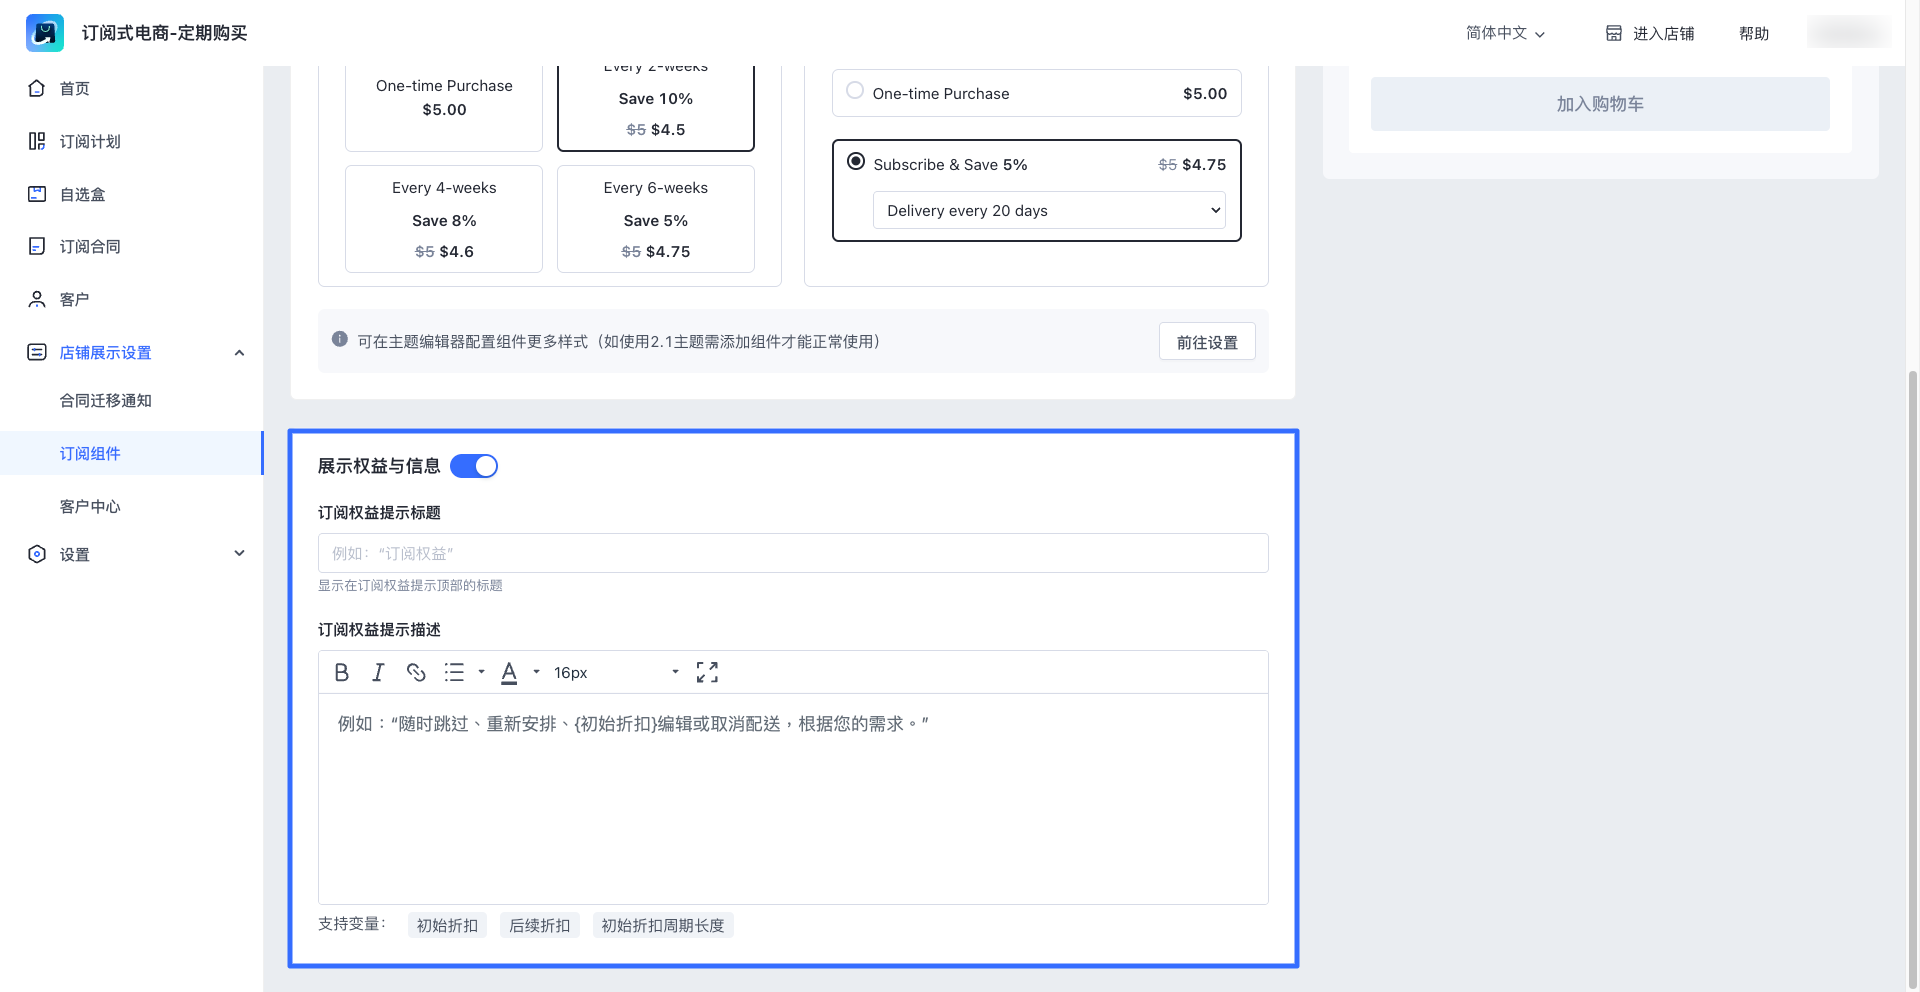1920x992 pixels.
Task: Click the text color icon
Action: pos(509,673)
